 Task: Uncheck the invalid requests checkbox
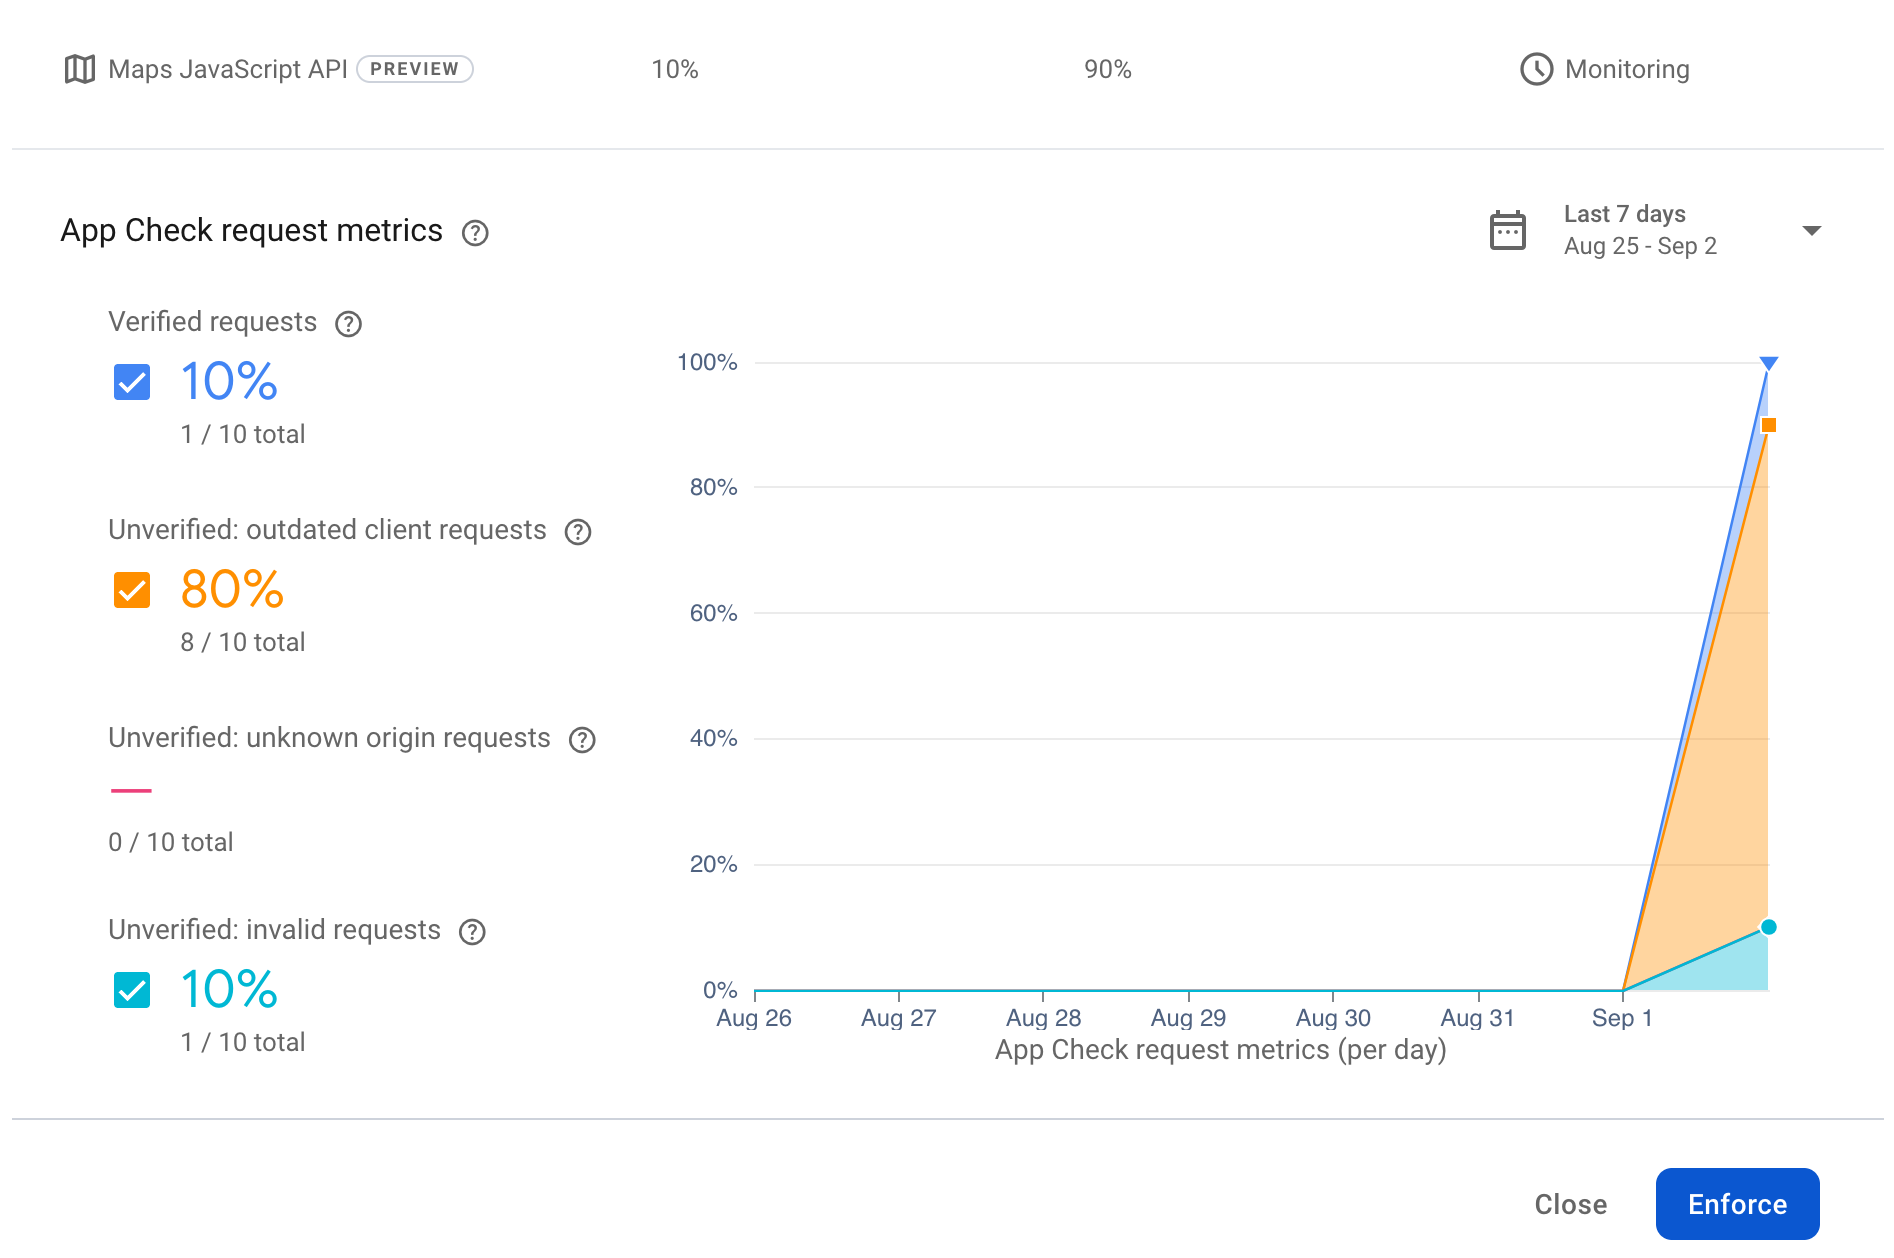click(130, 991)
